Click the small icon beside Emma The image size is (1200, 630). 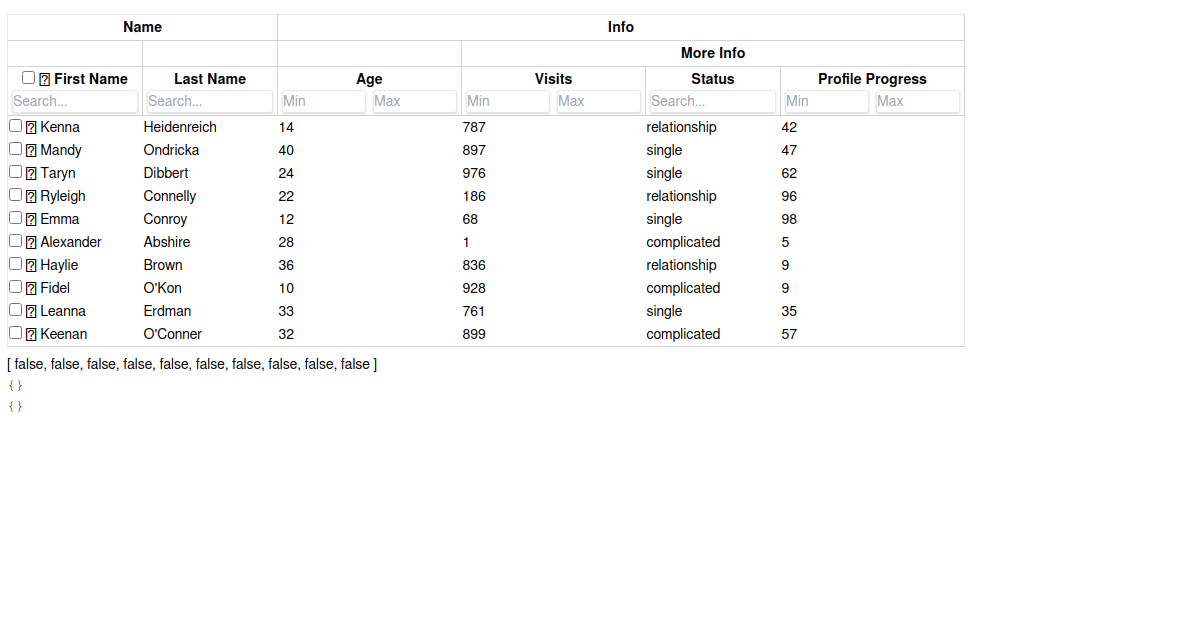click(31, 220)
